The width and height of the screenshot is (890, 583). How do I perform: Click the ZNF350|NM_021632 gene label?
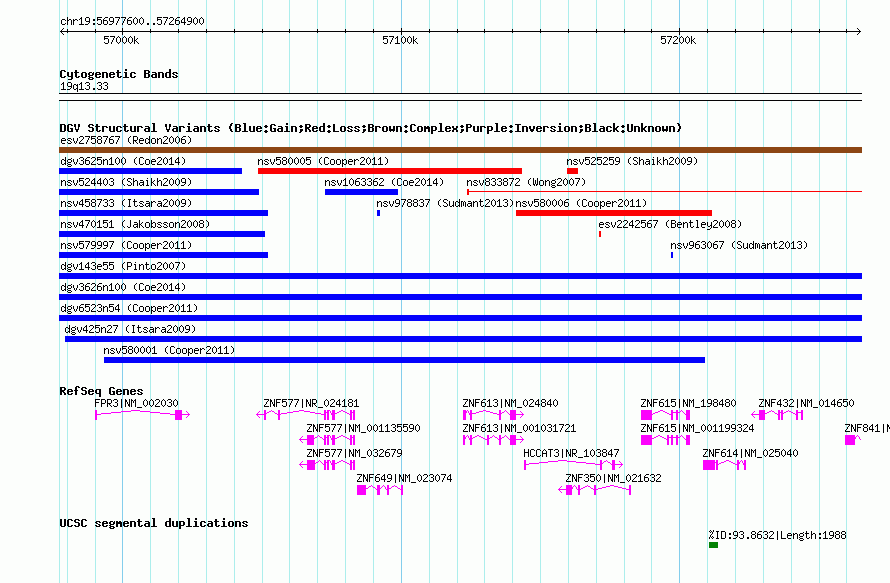click(614, 478)
